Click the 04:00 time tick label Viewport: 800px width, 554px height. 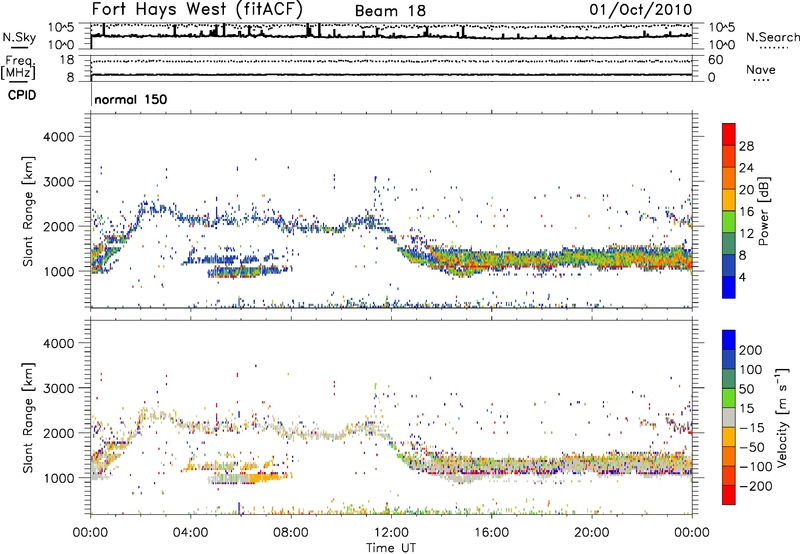coord(191,533)
